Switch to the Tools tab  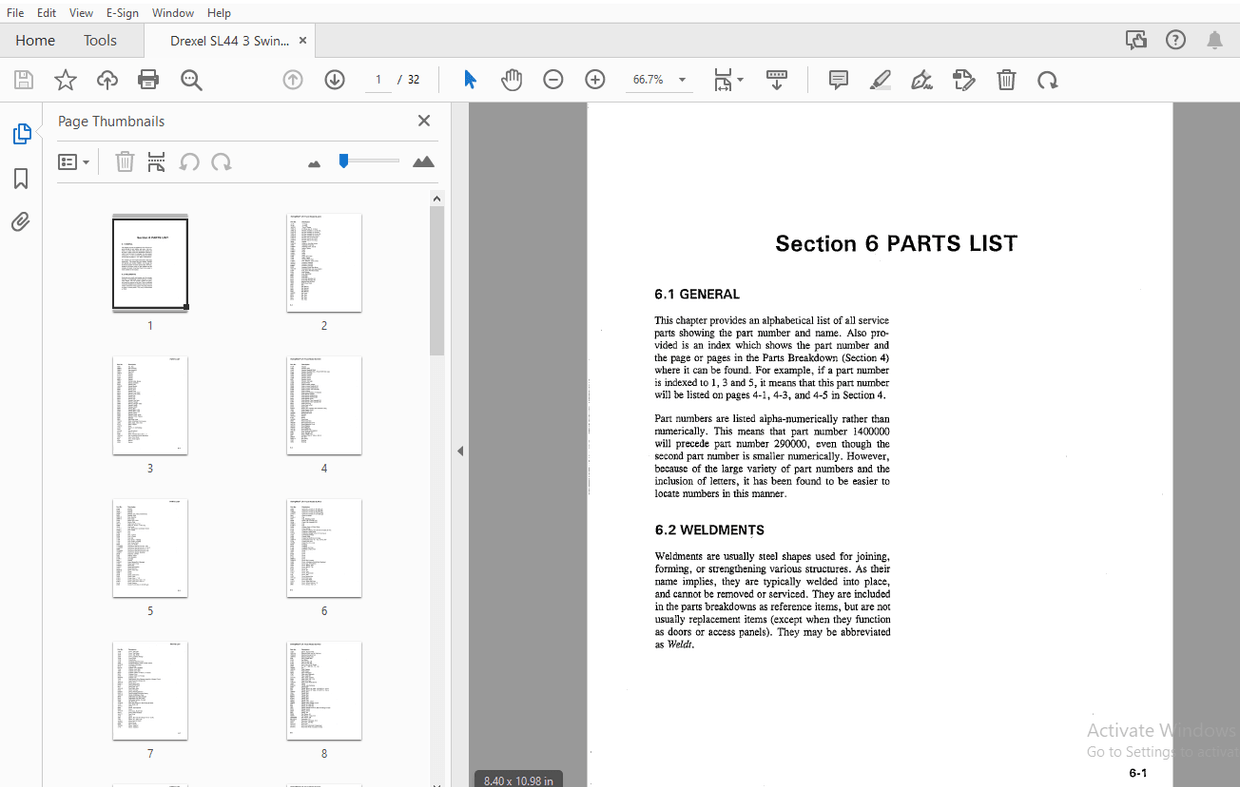[100, 40]
